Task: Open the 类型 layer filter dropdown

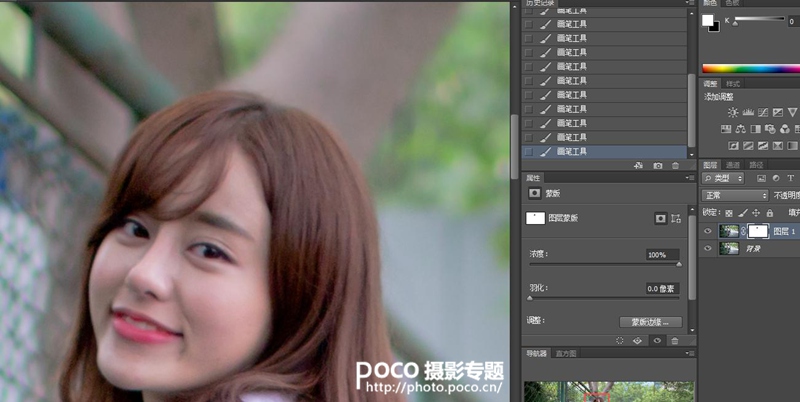Action: [723, 178]
